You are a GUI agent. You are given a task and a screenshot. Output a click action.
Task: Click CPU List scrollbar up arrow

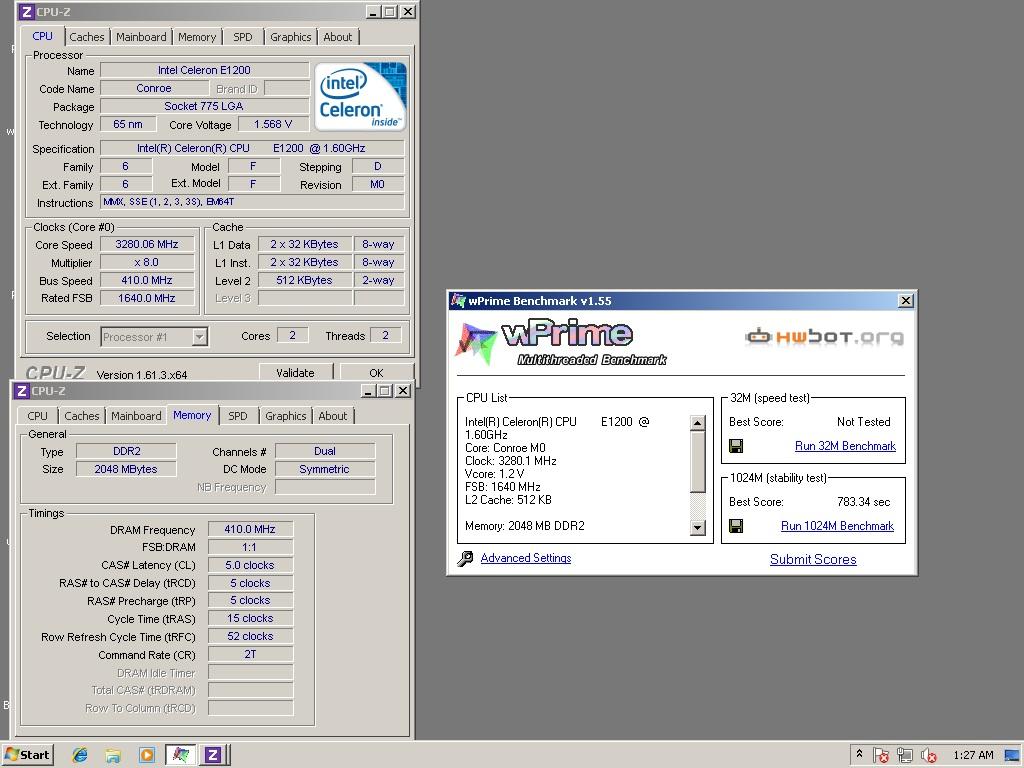tap(697, 423)
